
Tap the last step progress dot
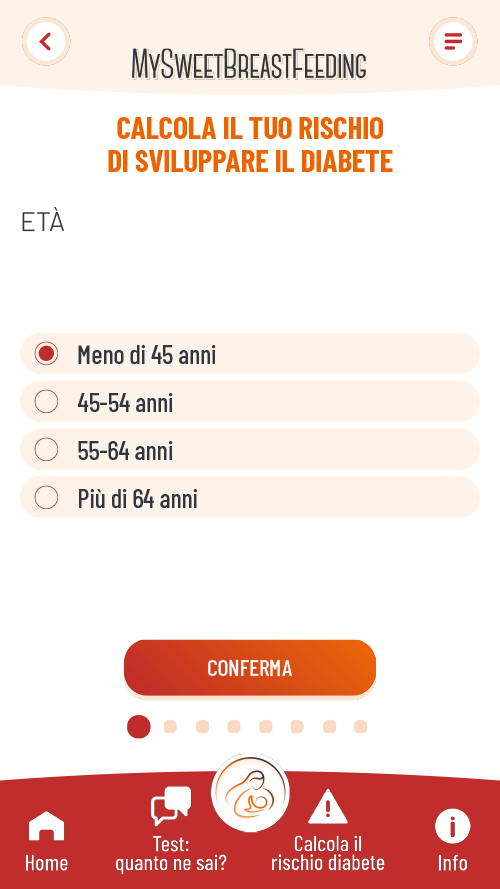(361, 727)
